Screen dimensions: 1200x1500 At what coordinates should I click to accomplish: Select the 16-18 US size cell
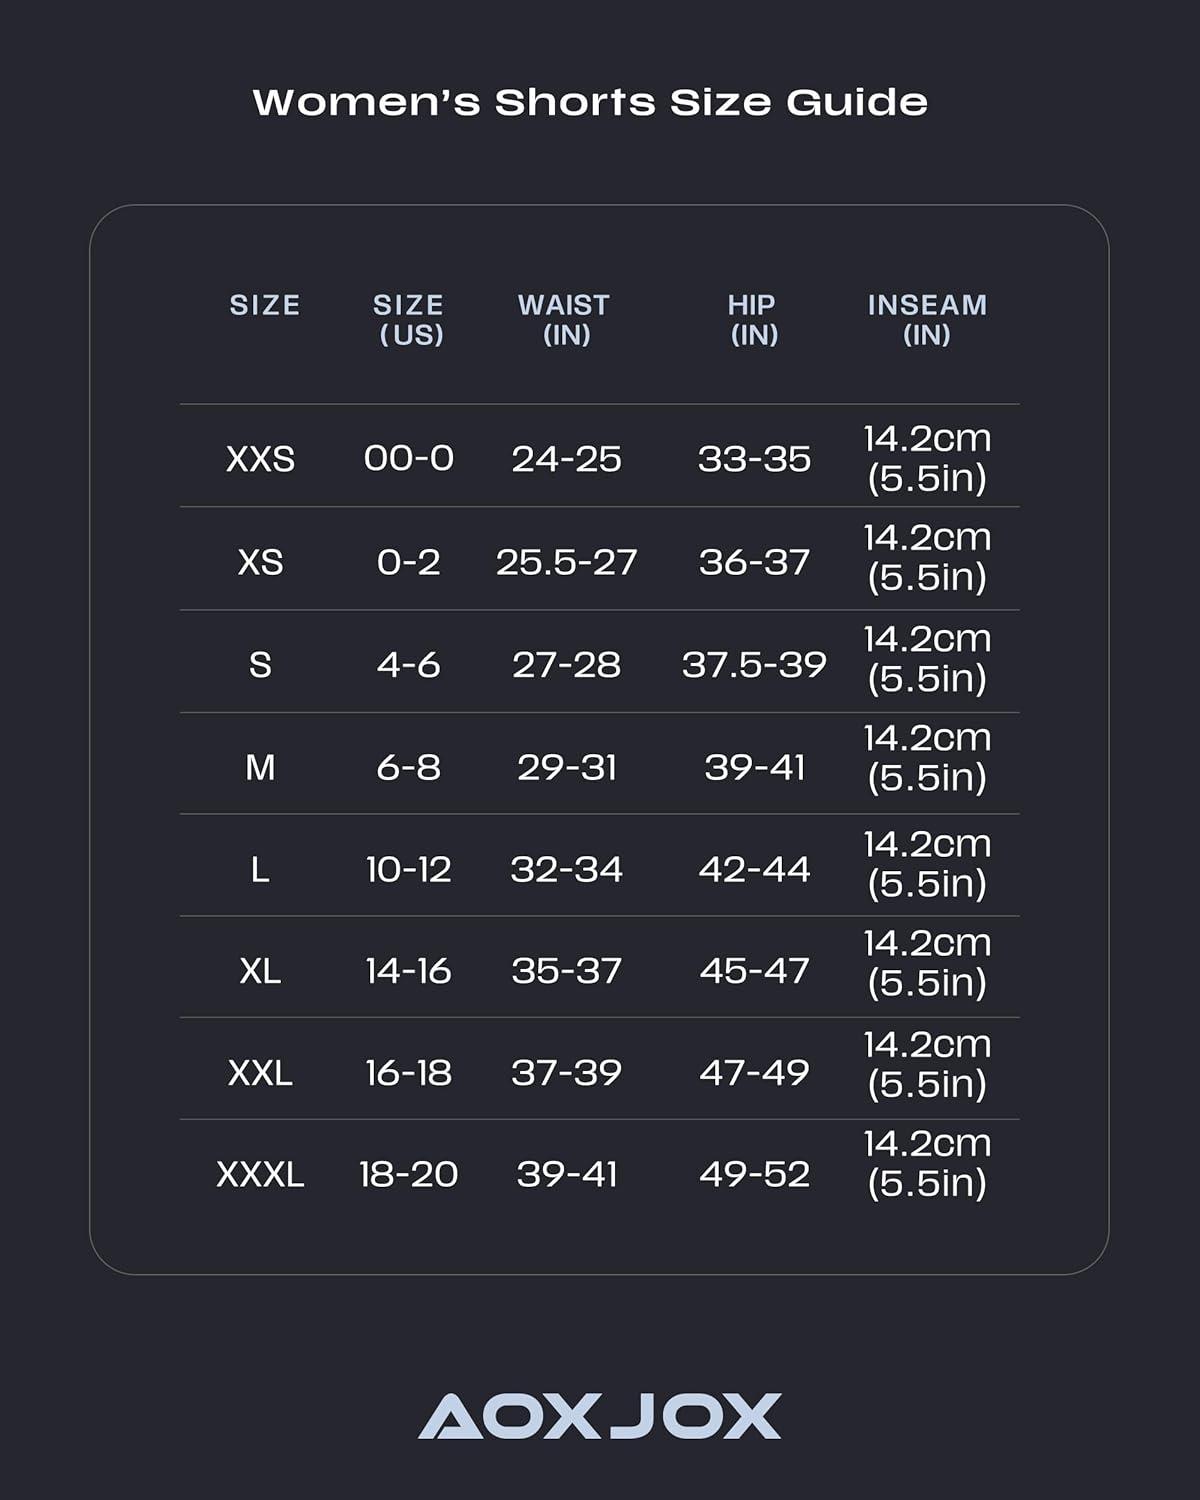(408, 1073)
